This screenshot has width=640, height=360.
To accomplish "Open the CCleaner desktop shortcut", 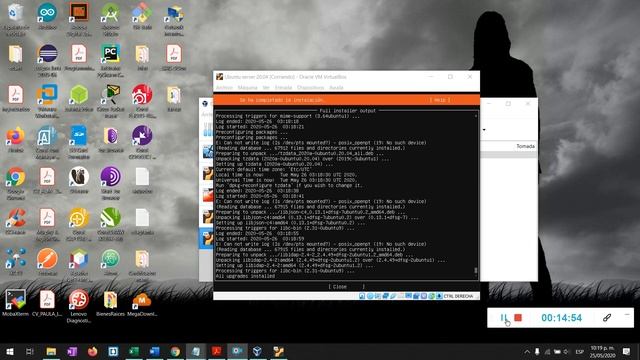I will coord(16,221).
